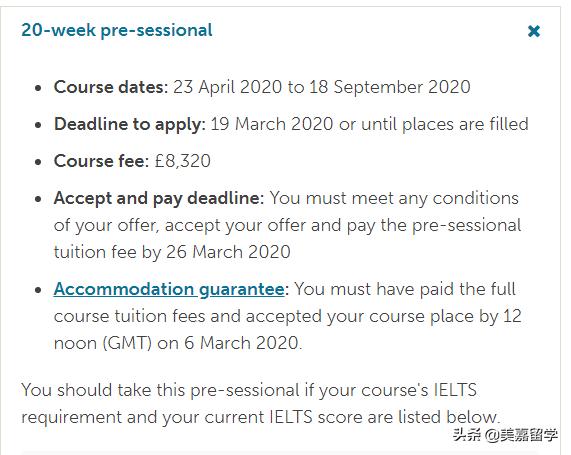Select the Accept and pay deadline label

[x=159, y=199]
